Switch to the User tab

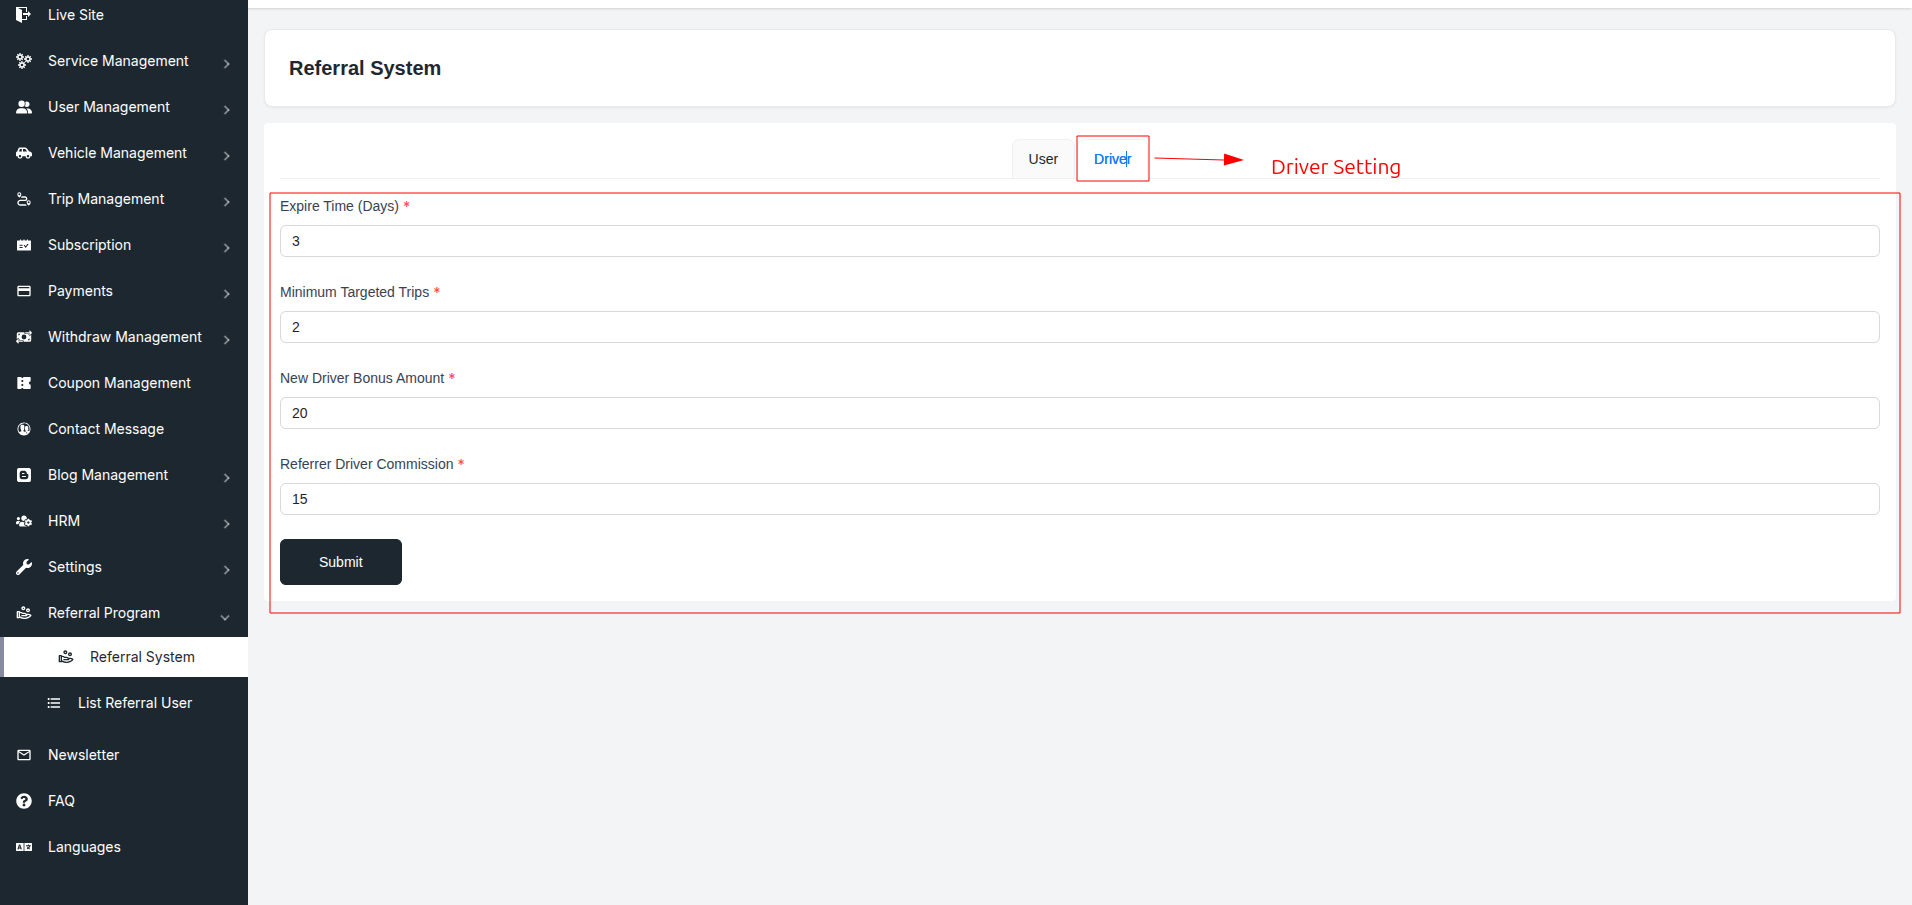tap(1042, 159)
